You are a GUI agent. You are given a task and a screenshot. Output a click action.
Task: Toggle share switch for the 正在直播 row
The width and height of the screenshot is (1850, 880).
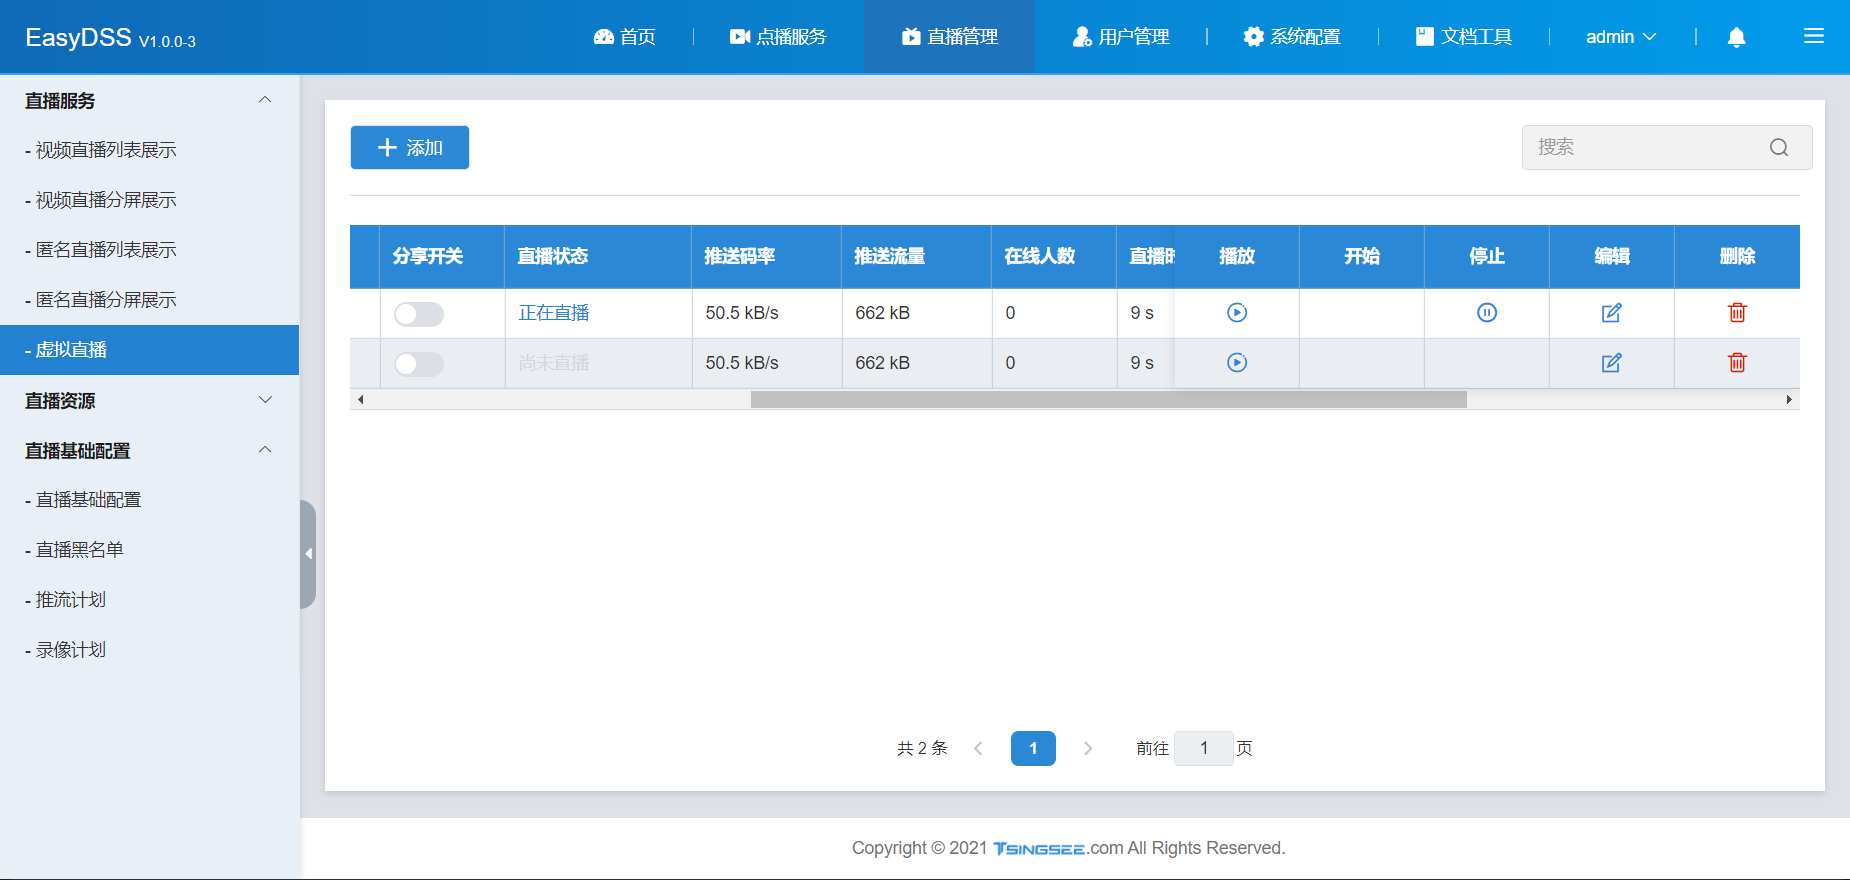pos(419,314)
